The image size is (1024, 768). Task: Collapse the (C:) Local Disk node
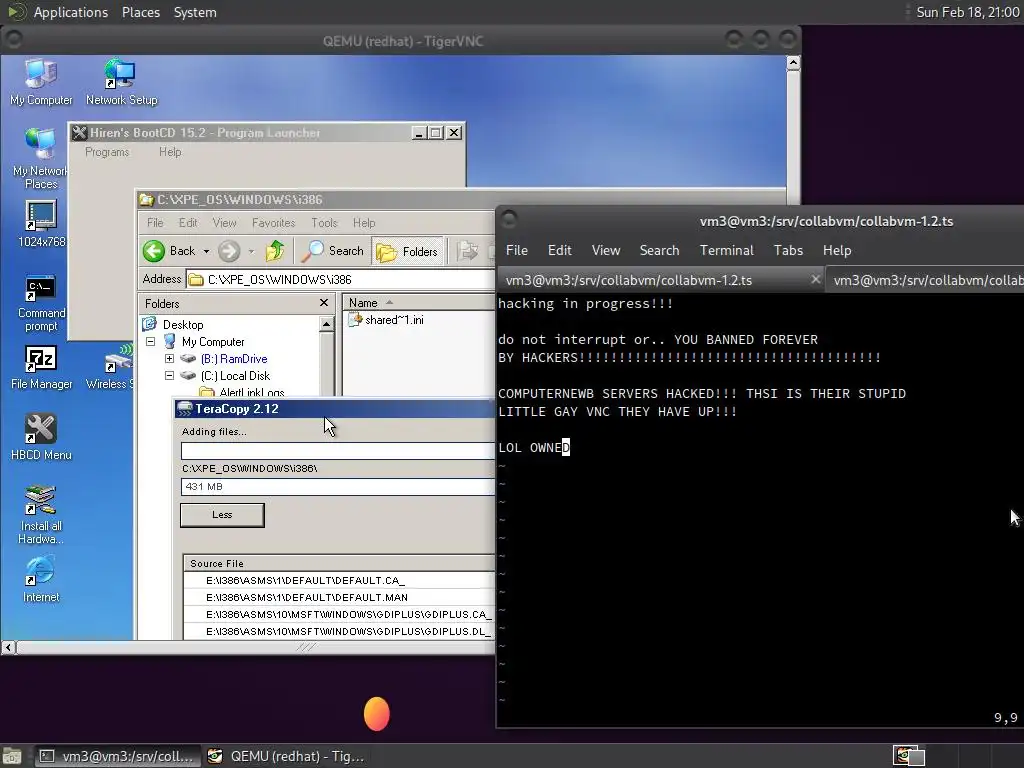[169, 376]
